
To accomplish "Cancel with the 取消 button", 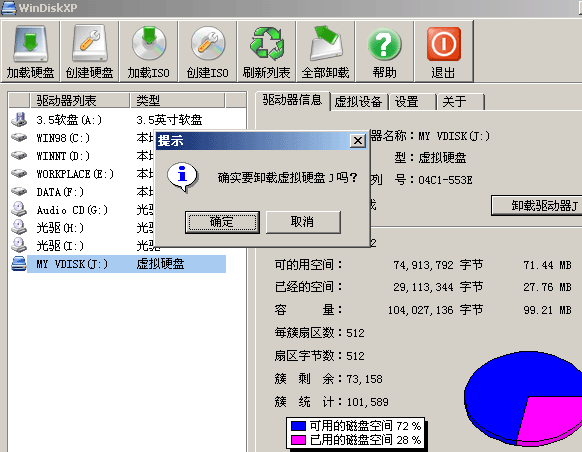I will (x=303, y=222).
